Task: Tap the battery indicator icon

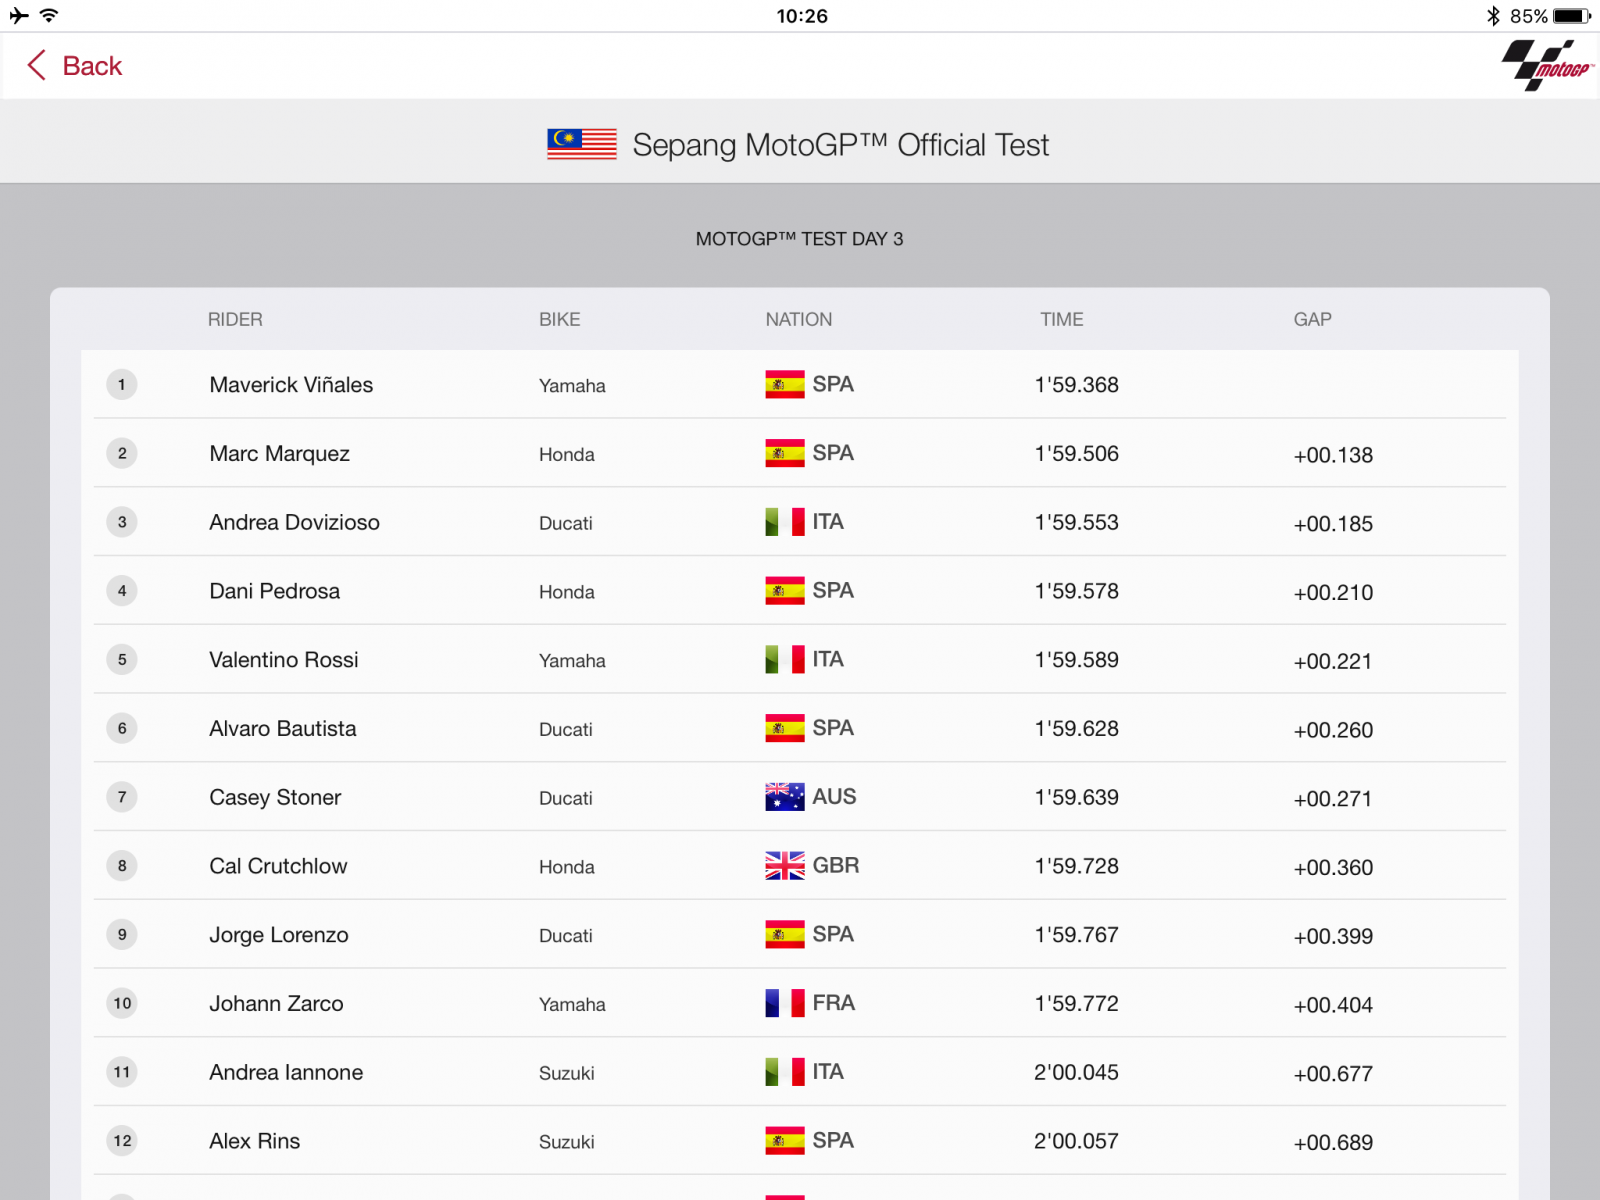Action: [x=1571, y=16]
